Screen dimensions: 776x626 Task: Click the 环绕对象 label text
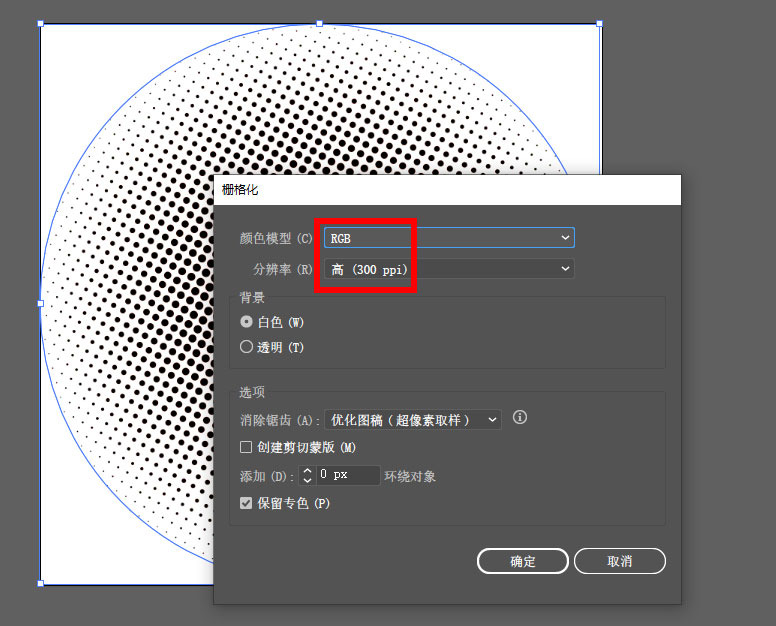click(x=410, y=477)
